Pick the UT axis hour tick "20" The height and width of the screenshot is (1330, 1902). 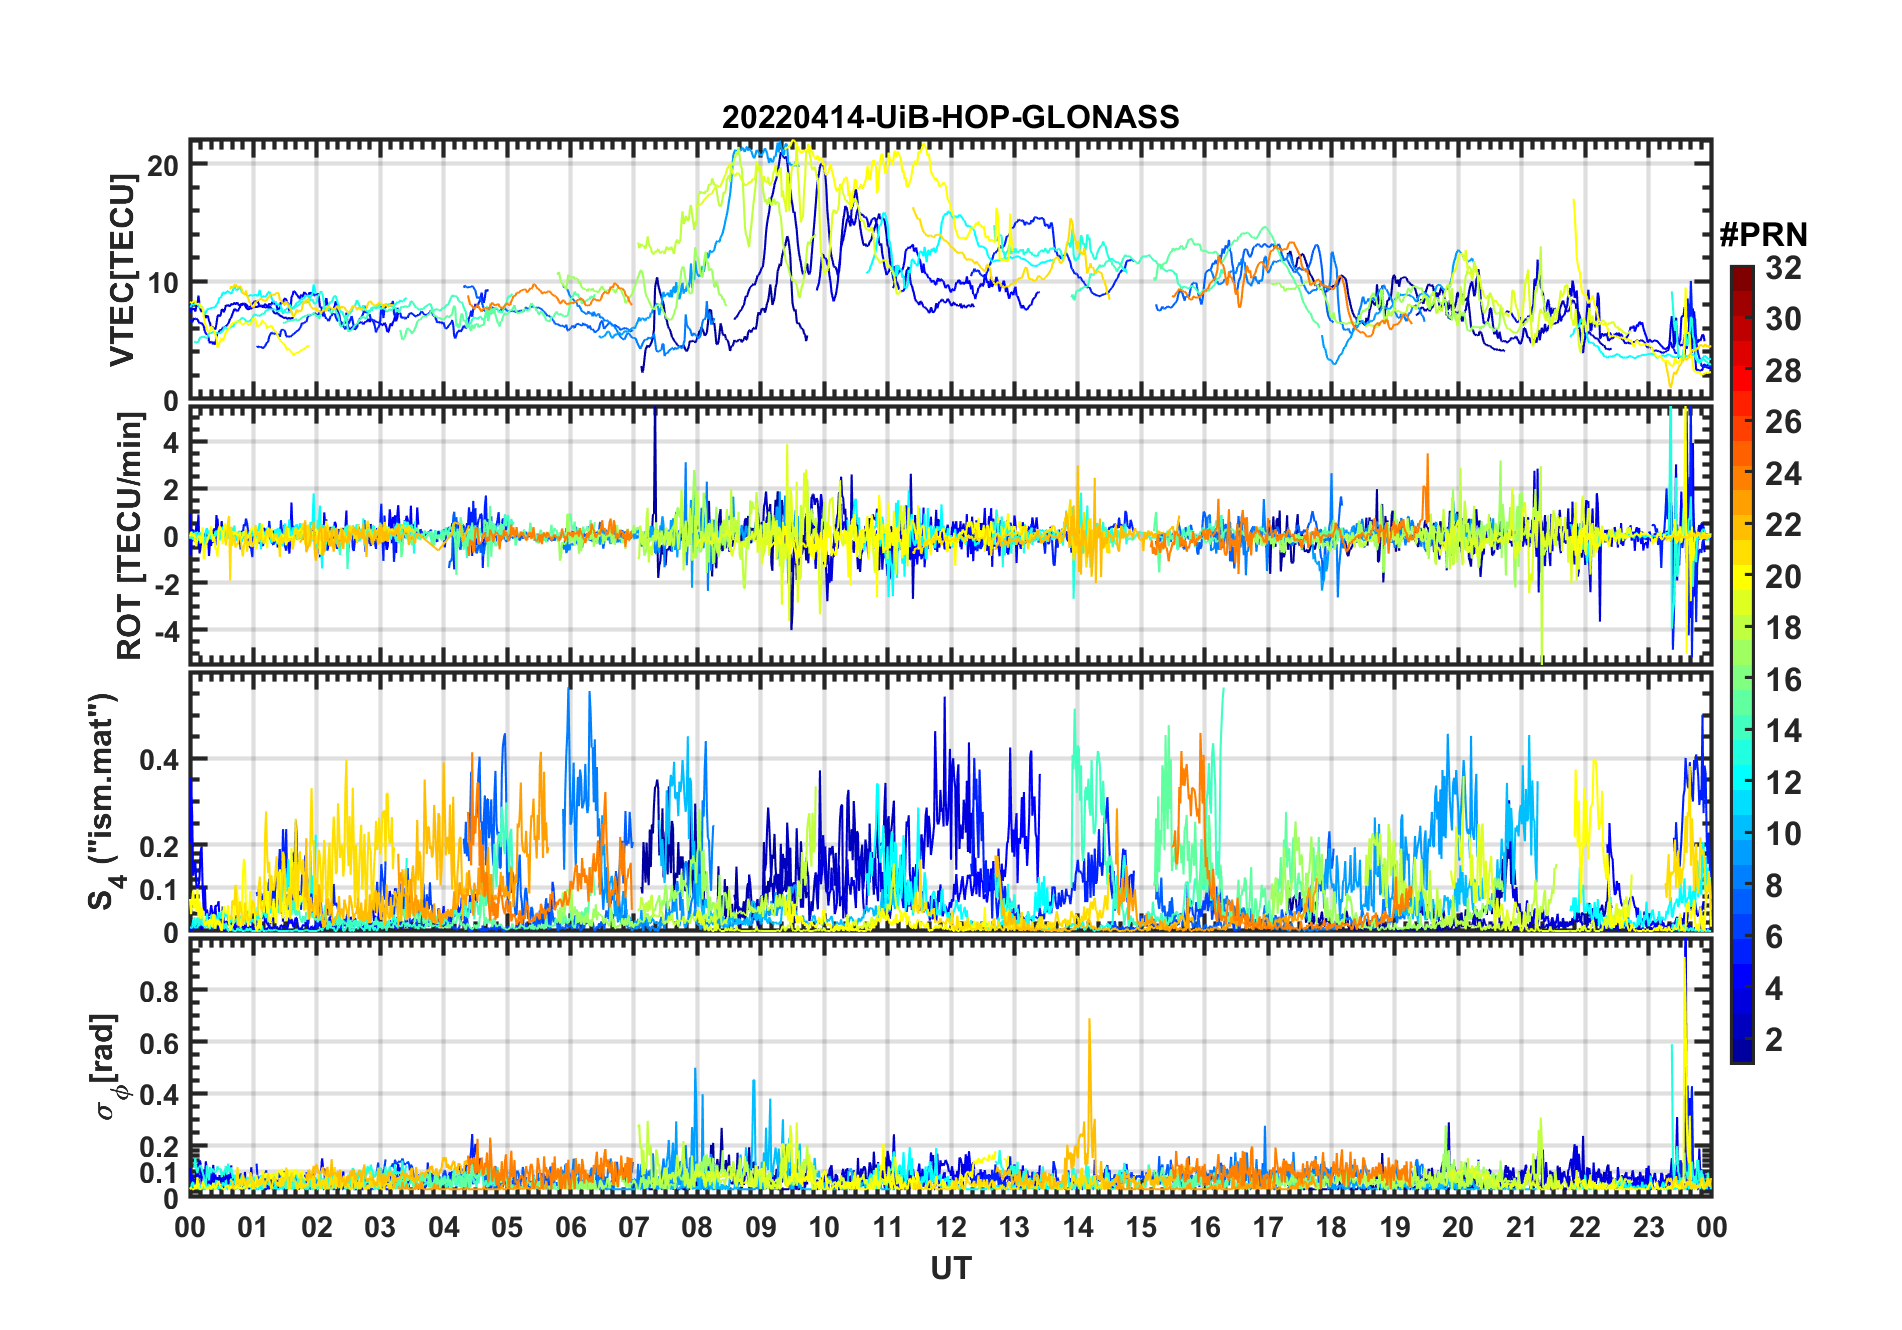point(1458,1227)
